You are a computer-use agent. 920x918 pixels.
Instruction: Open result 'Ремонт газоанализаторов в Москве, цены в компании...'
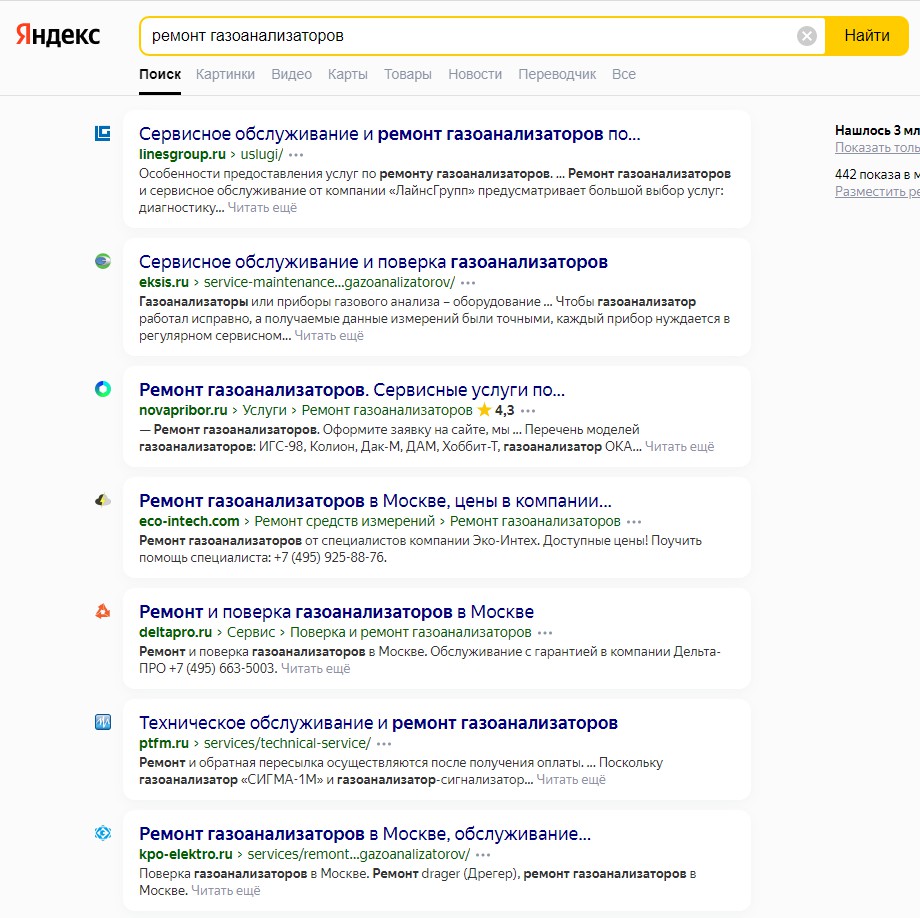375,501
